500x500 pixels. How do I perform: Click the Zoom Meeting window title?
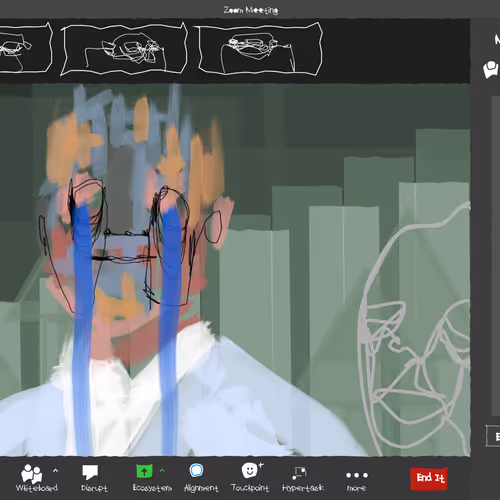tap(251, 10)
